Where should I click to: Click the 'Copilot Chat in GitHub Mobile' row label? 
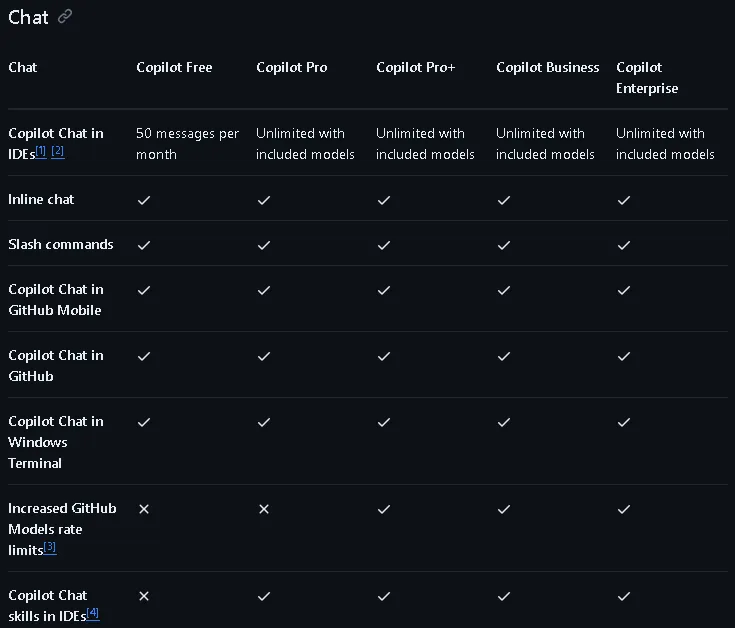pos(56,300)
